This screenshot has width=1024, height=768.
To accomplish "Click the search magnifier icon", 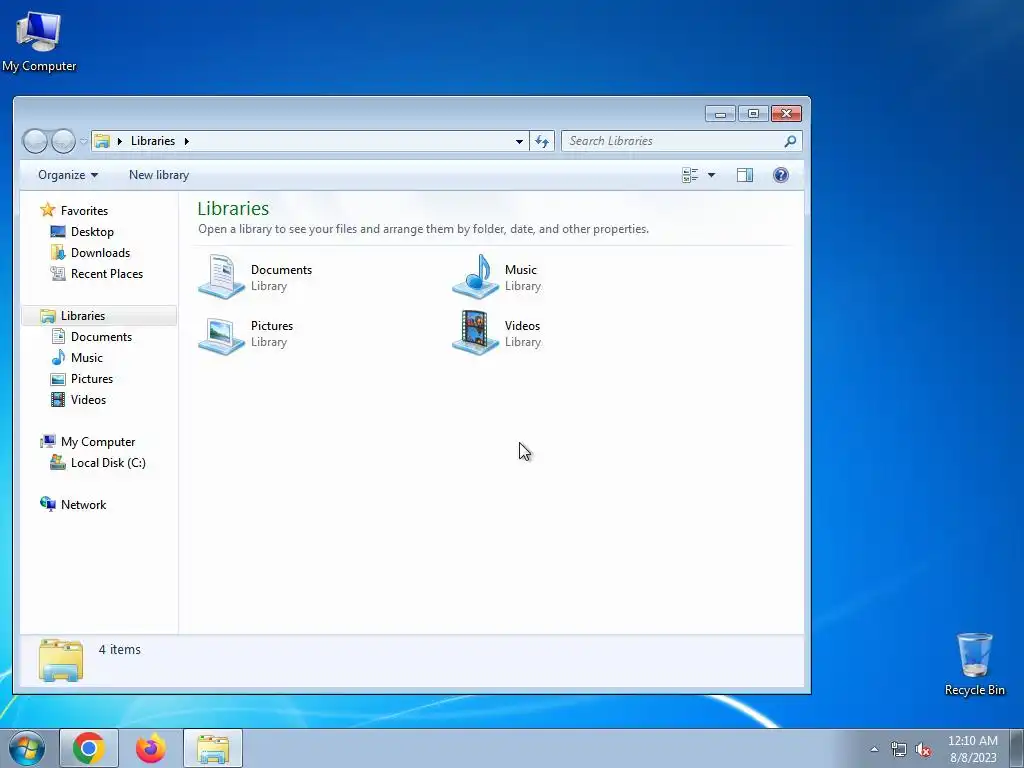I will pos(790,141).
